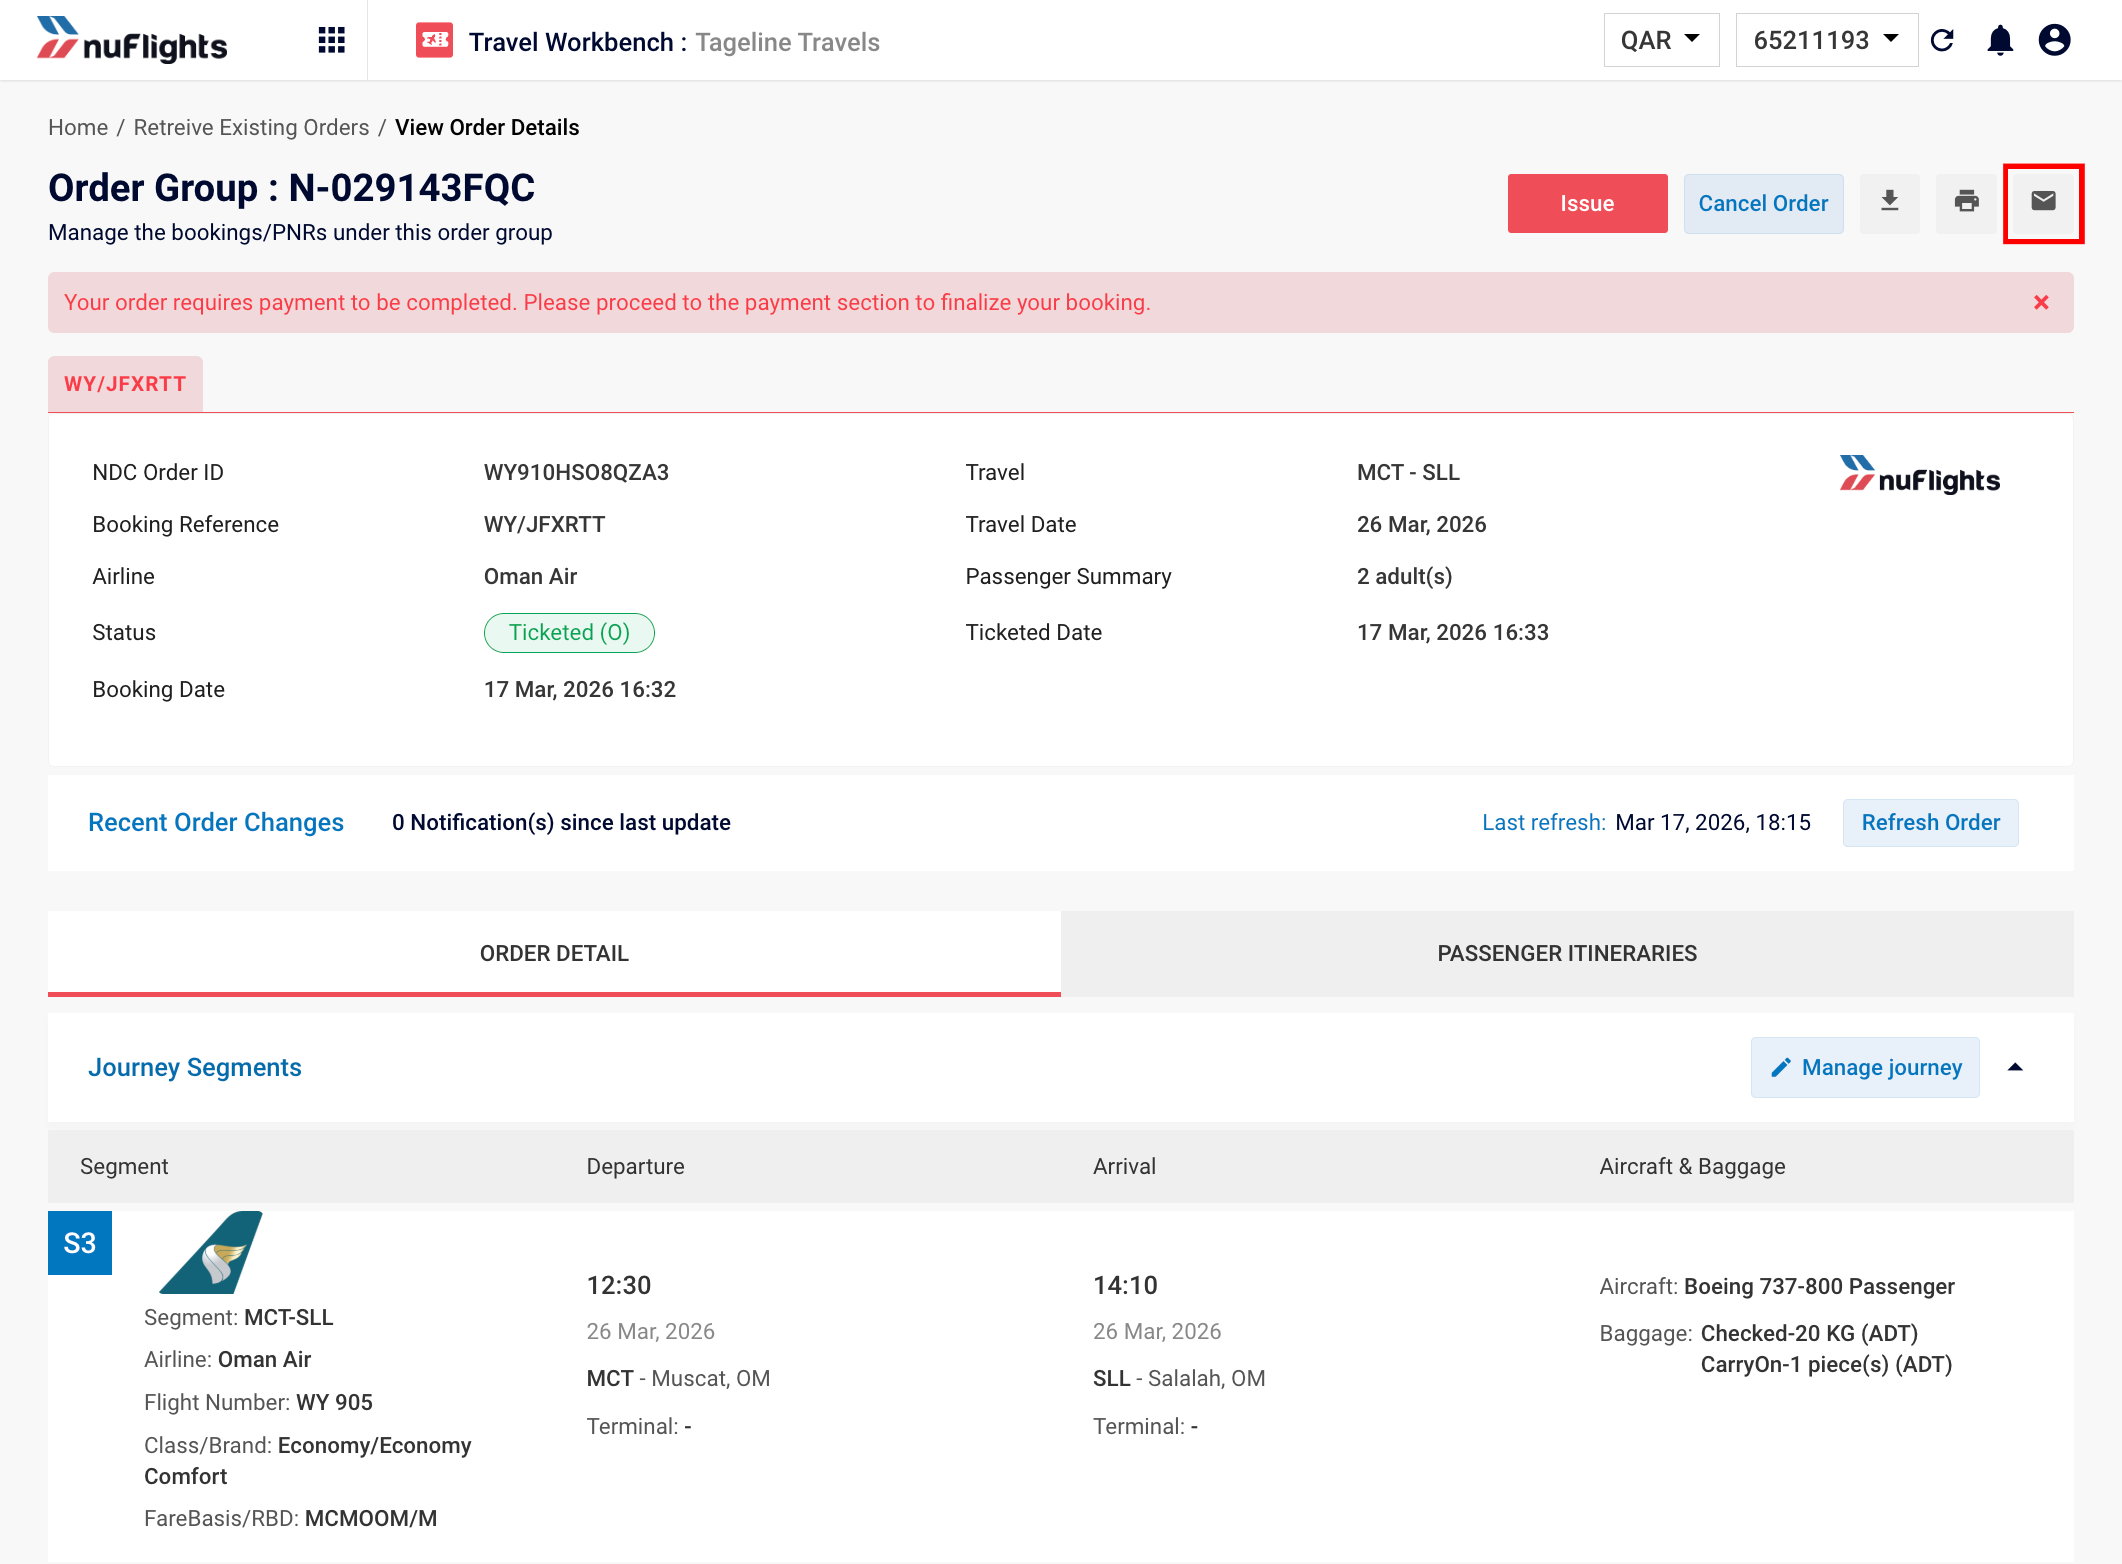Open the QAR currency dropdown
This screenshot has width=2122, height=1564.
coord(1661,40)
